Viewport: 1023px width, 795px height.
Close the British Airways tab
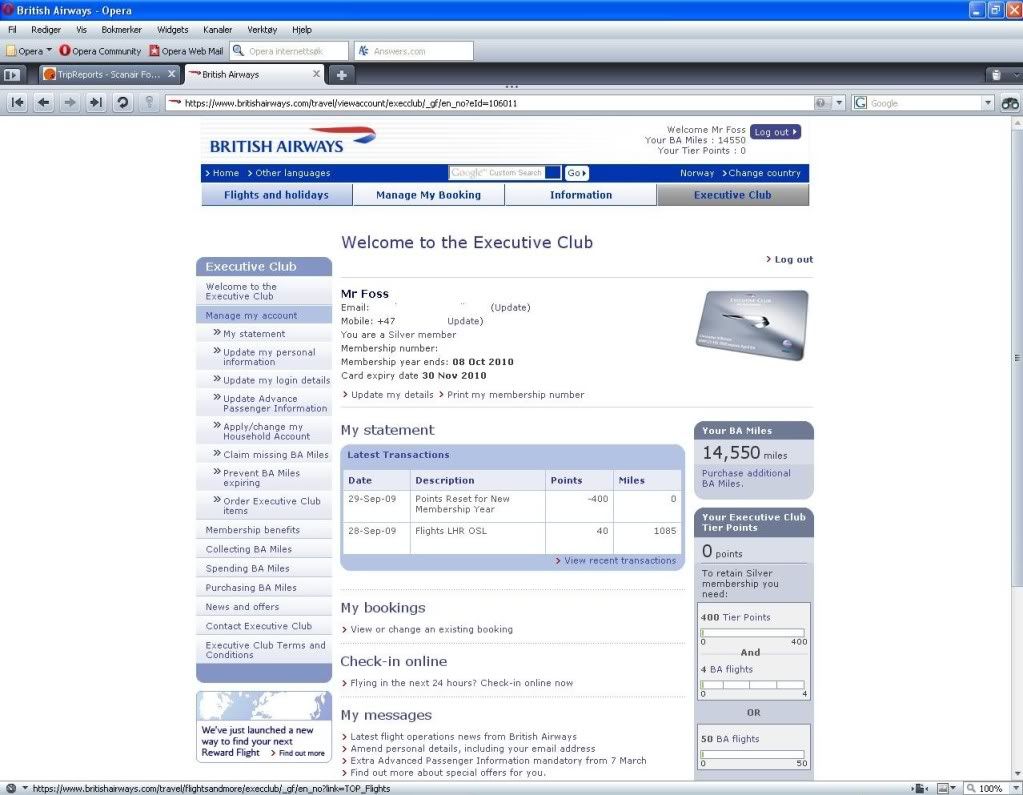[316, 74]
